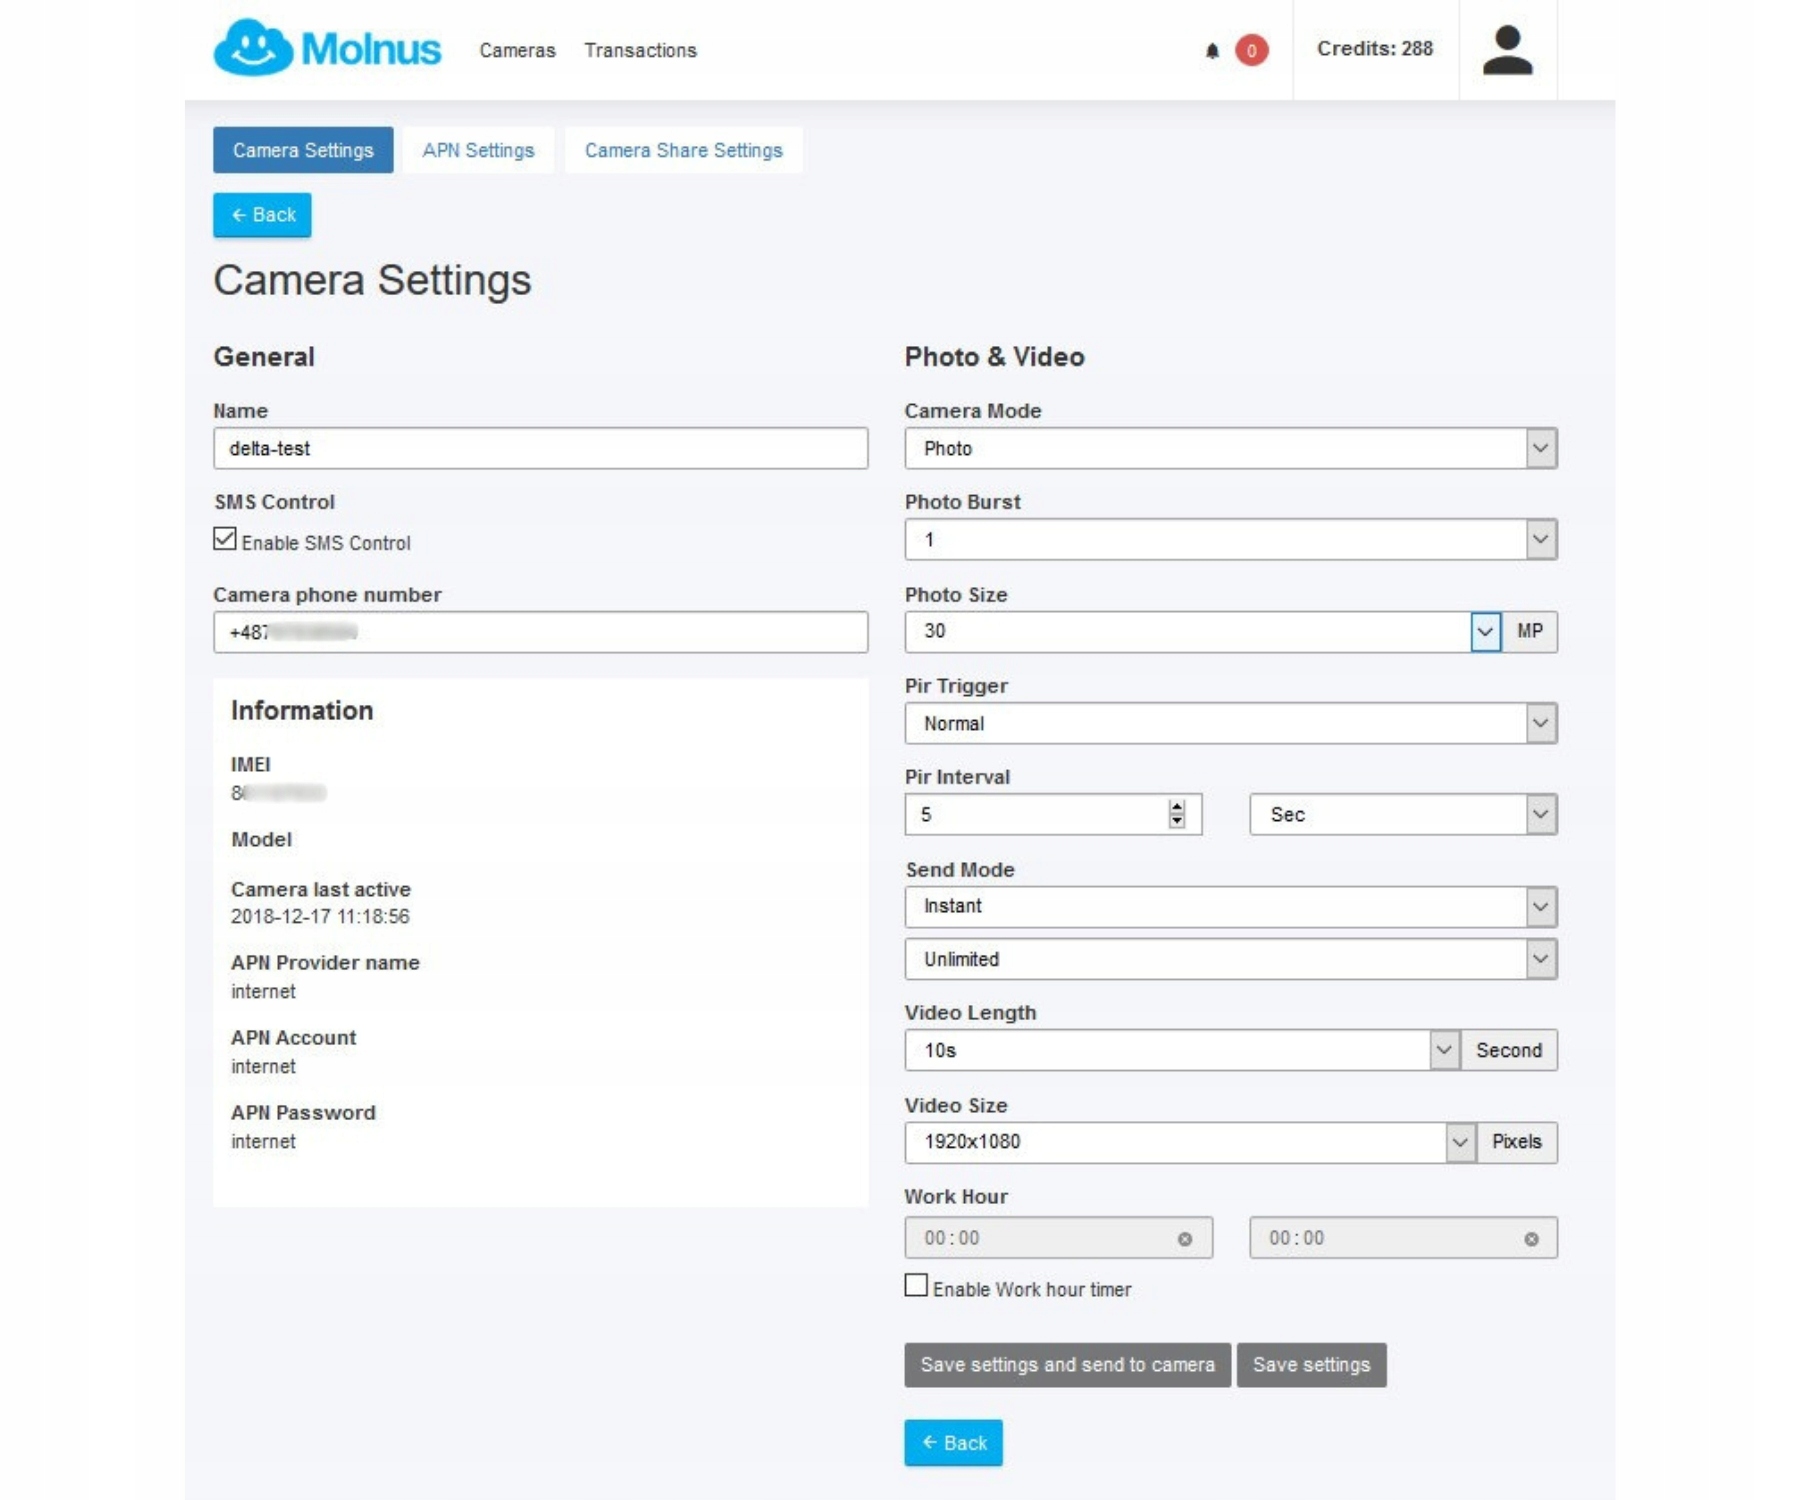This screenshot has width=1800, height=1500.
Task: Enable the Work hour timer checkbox
Action: click(916, 1286)
